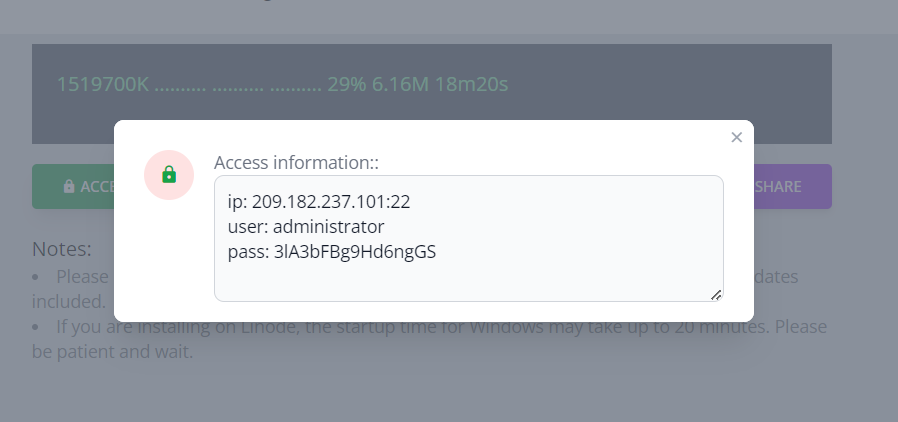
Task: Click the green padlock icon in dialog
Action: pyautogui.click(x=169, y=175)
